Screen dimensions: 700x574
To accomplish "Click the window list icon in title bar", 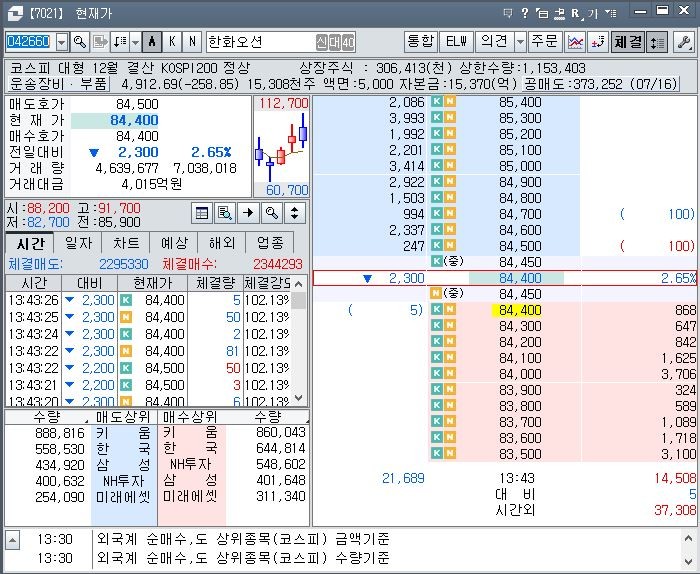I will pos(611,13).
